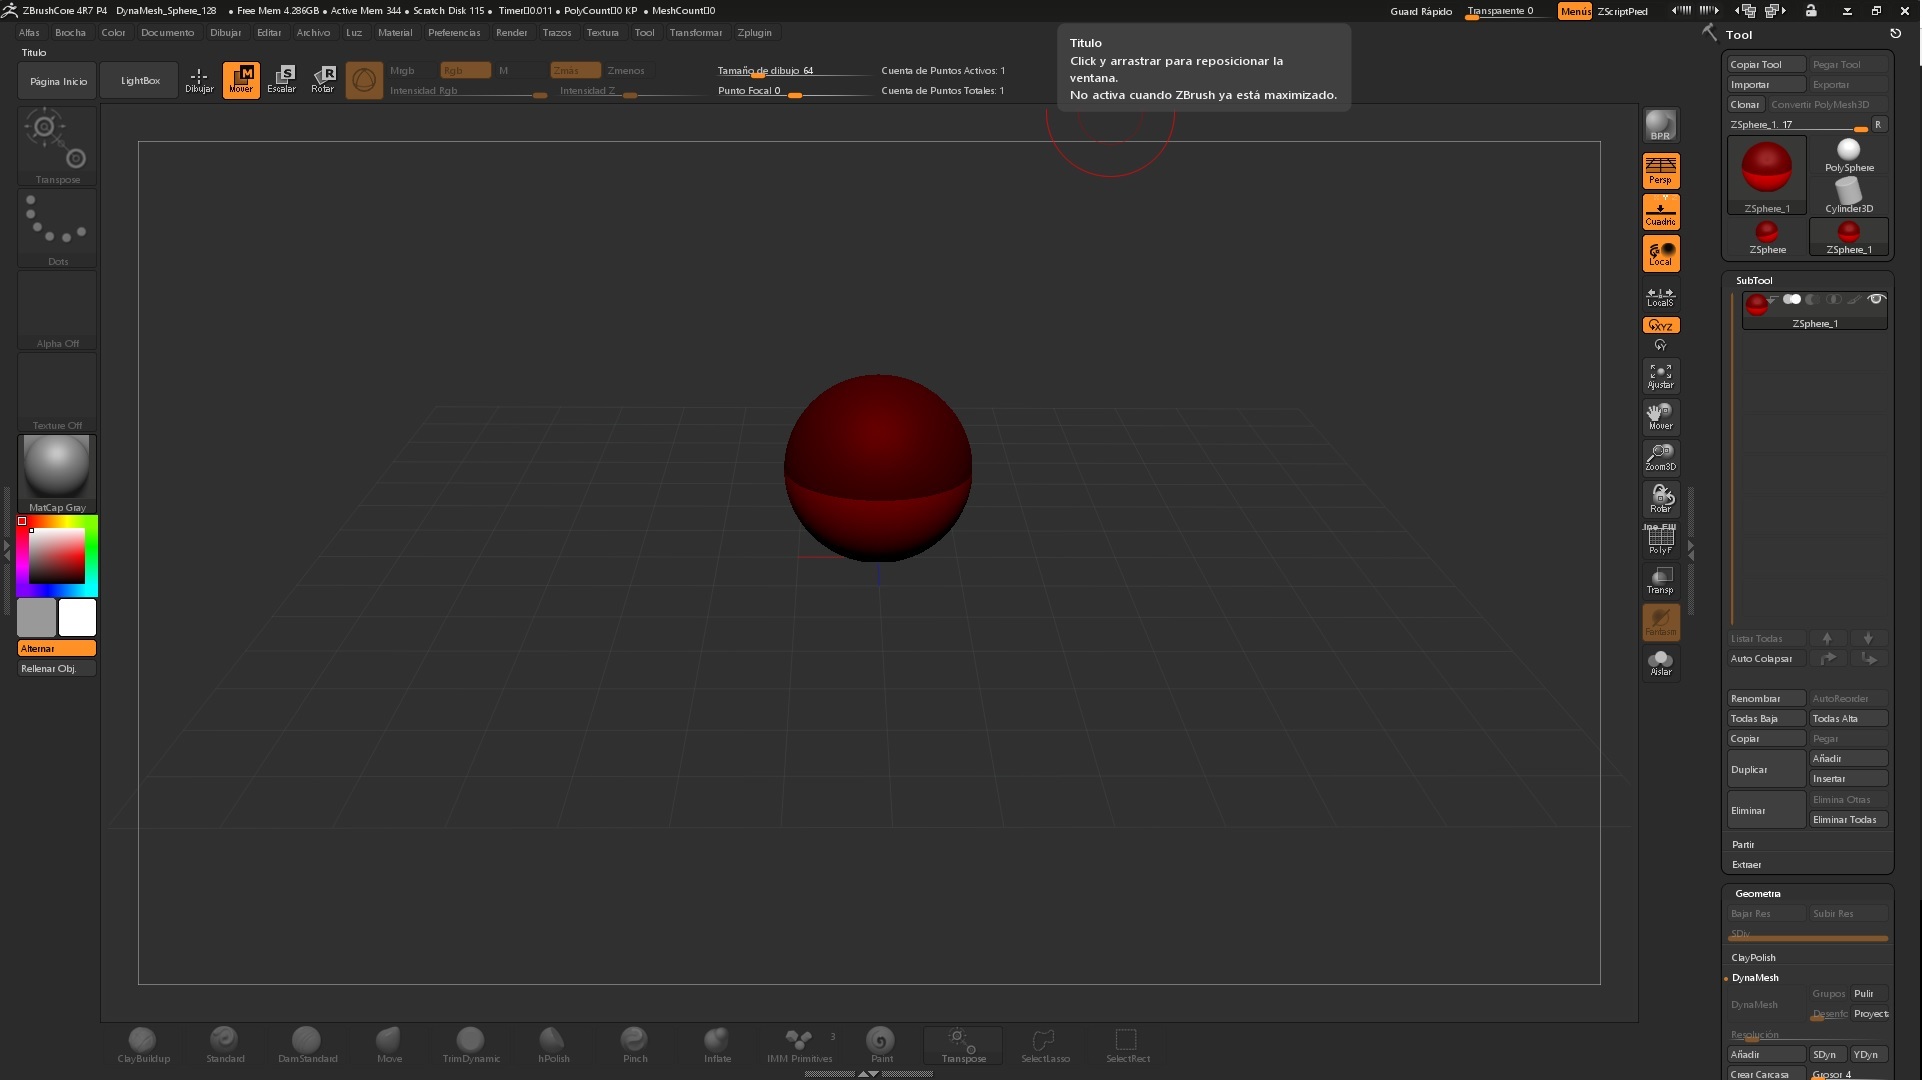The height and width of the screenshot is (1080, 1922).
Task: Toggle Persp perspective view
Action: [1660, 170]
